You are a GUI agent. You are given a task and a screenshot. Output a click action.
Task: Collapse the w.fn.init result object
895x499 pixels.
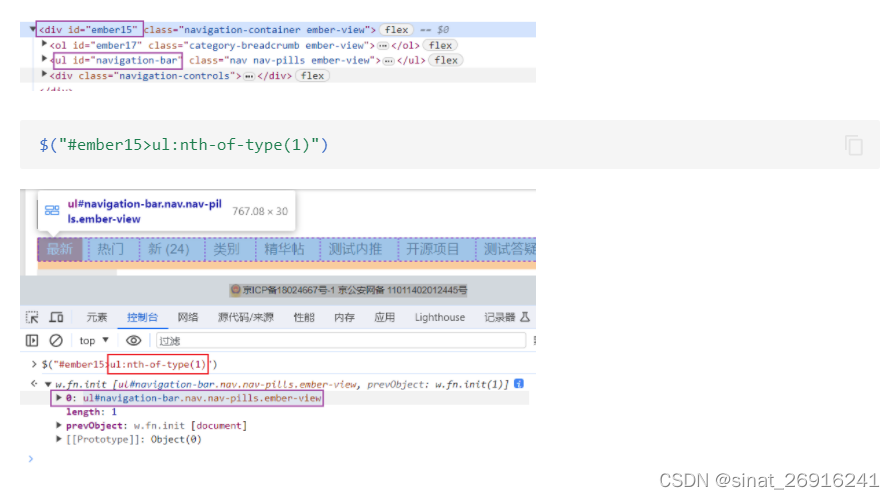[x=48, y=384]
